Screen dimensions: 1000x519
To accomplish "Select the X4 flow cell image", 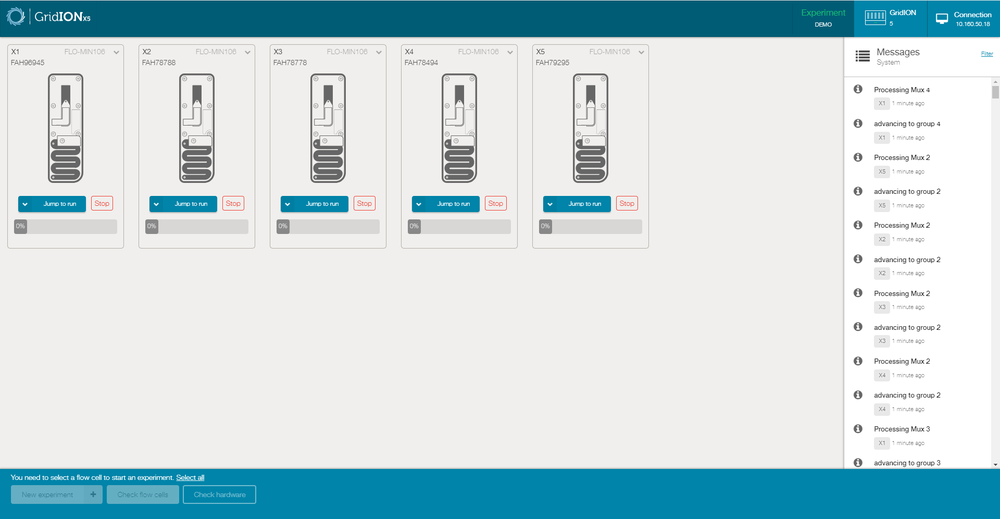I will [x=459, y=128].
